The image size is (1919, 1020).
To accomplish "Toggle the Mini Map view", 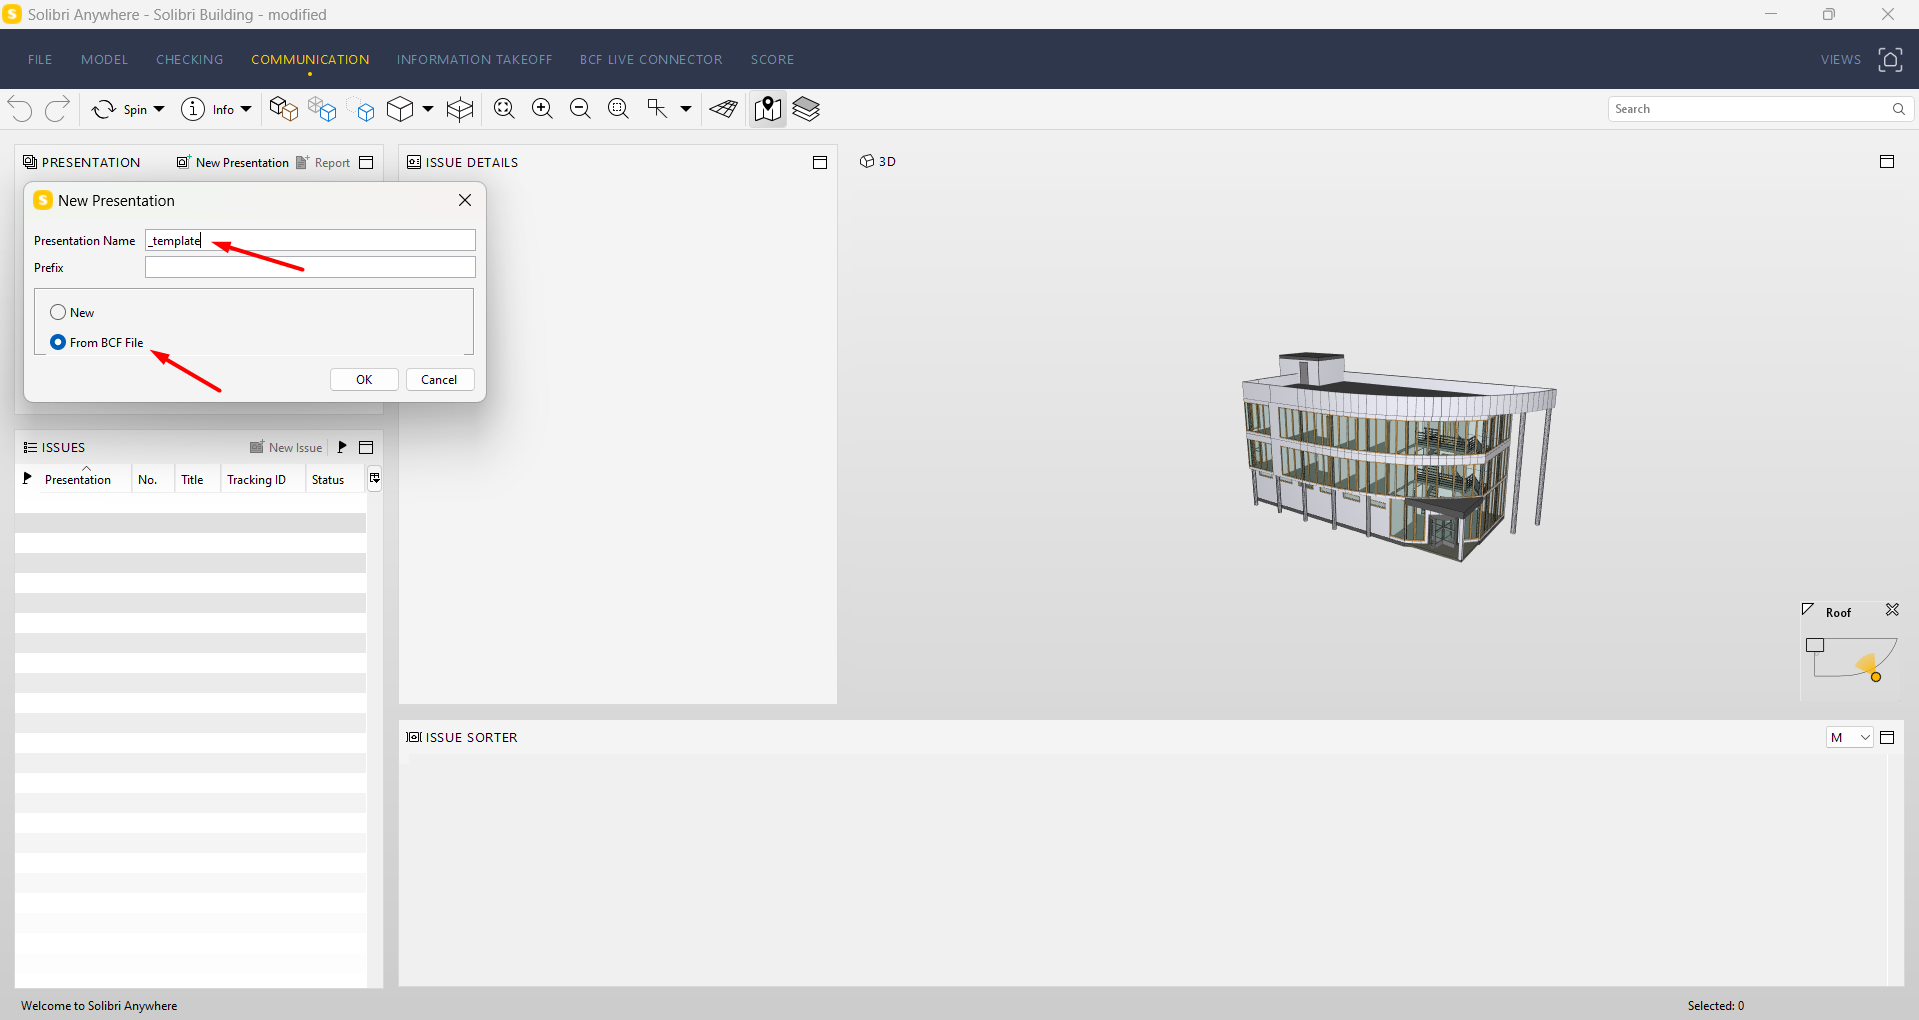I will pyautogui.click(x=767, y=109).
